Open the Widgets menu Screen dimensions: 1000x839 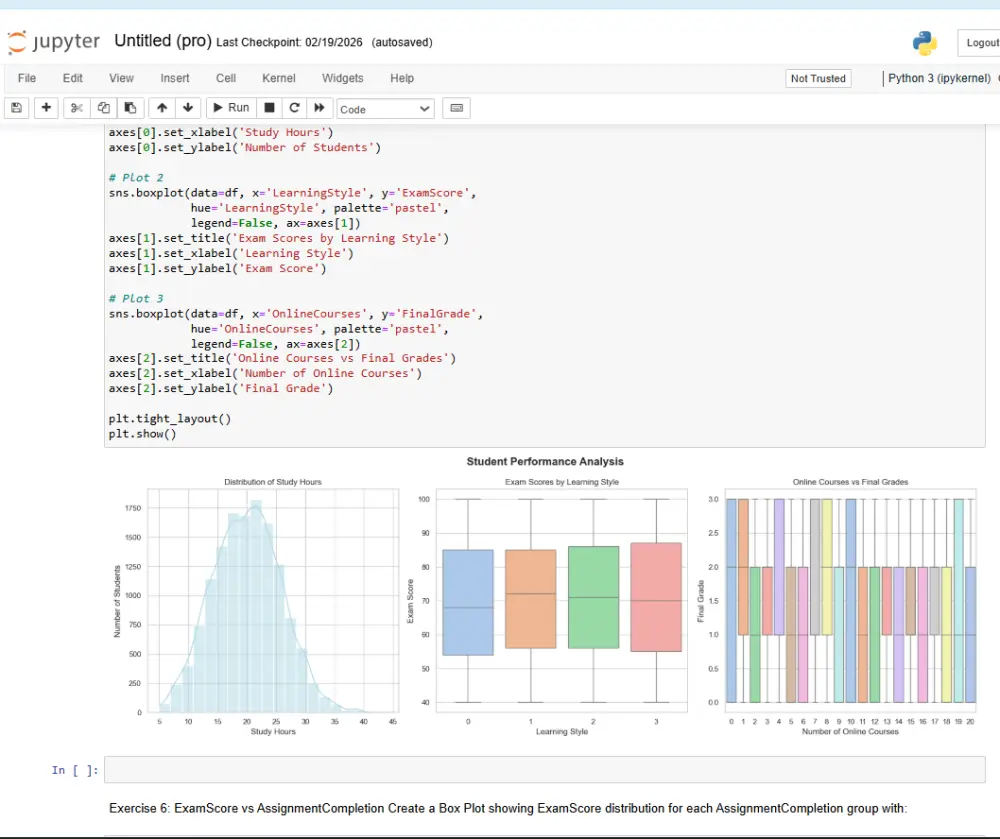[x=342, y=78]
